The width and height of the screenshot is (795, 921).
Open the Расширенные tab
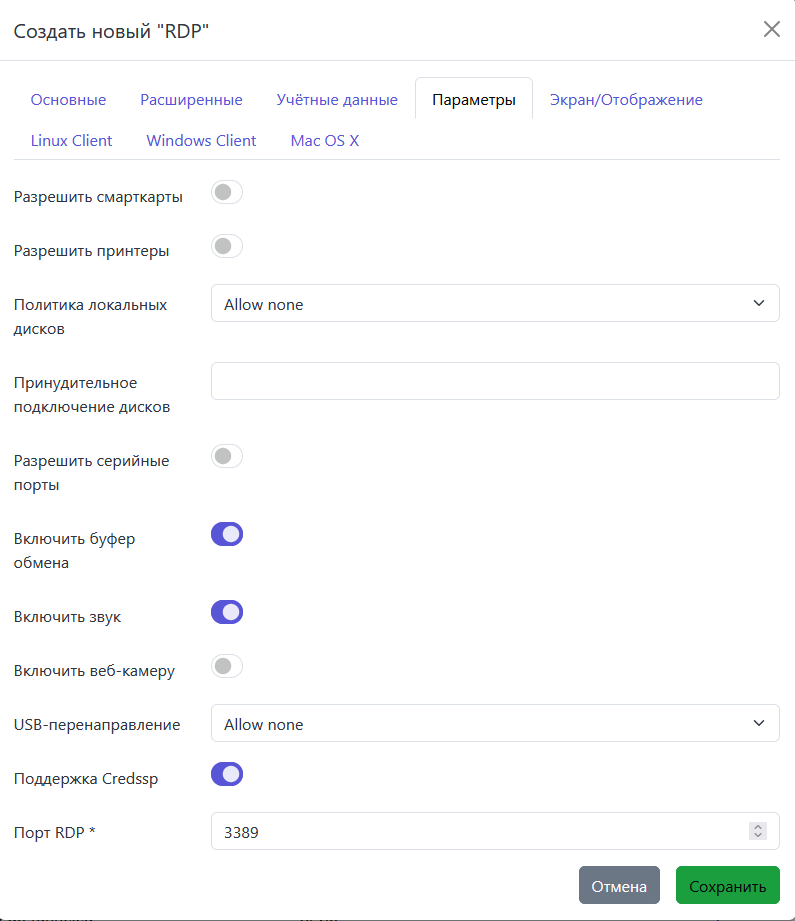[x=191, y=100]
